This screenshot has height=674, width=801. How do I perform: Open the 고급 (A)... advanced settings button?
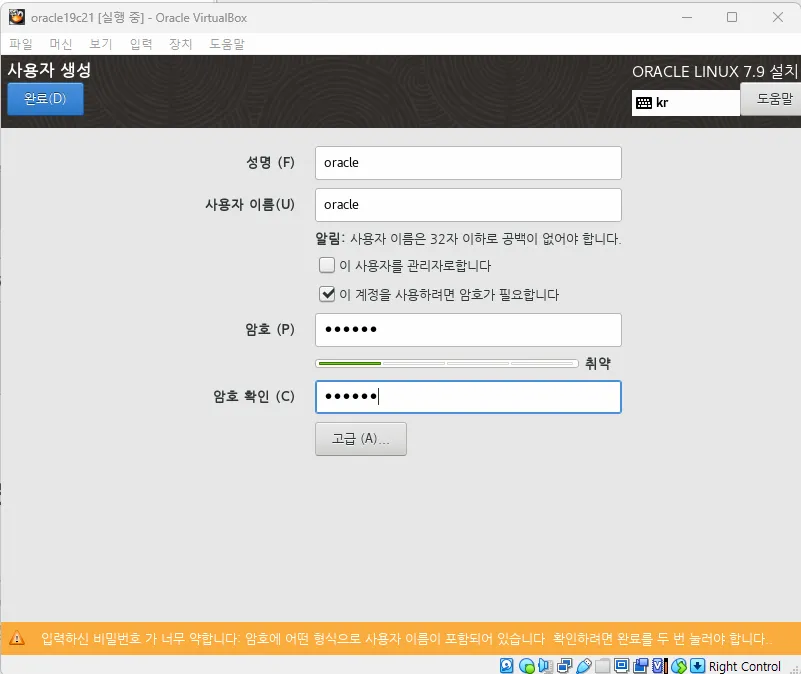pos(361,439)
